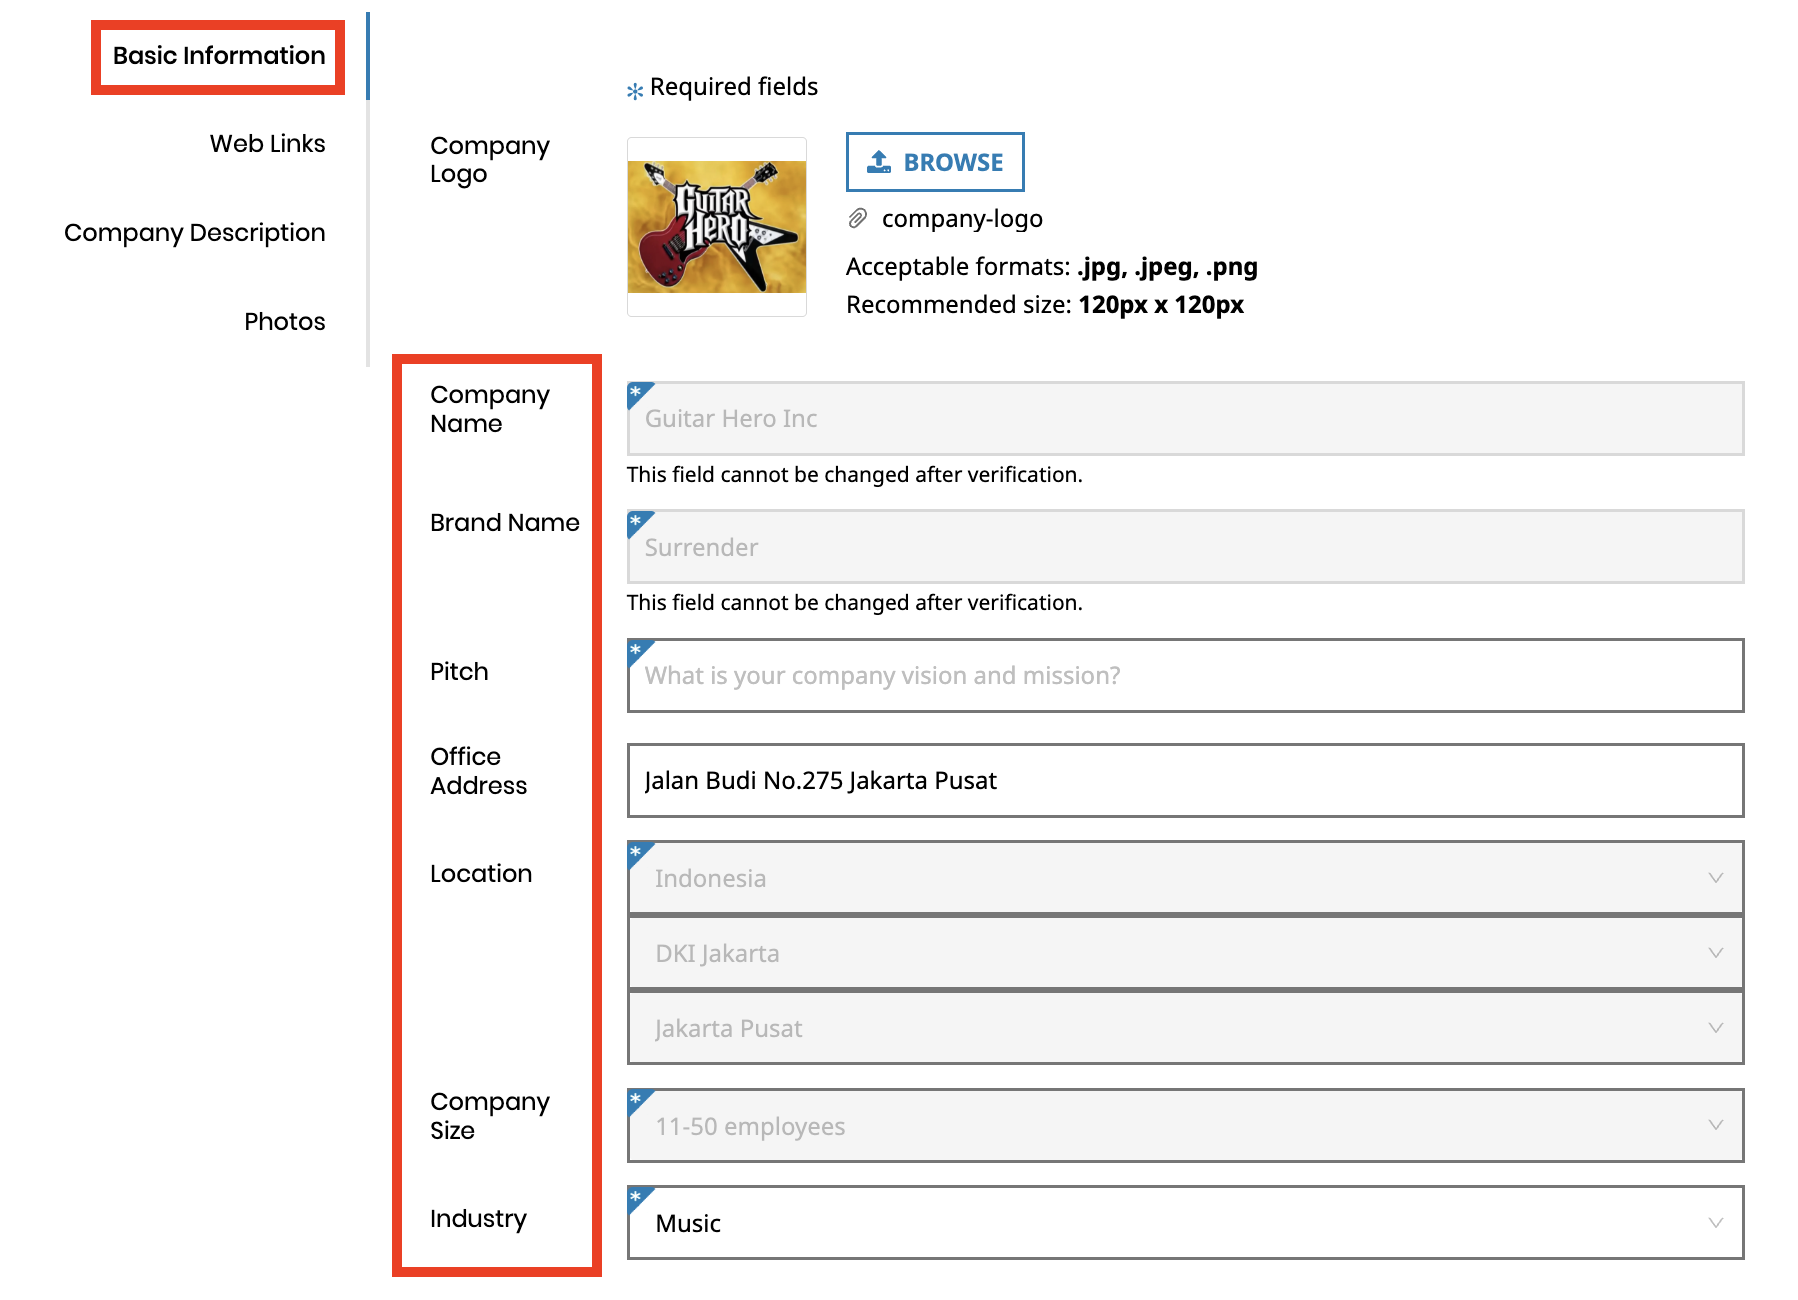Click the Brand Name label
The width and height of the screenshot is (1798, 1300).
click(505, 523)
